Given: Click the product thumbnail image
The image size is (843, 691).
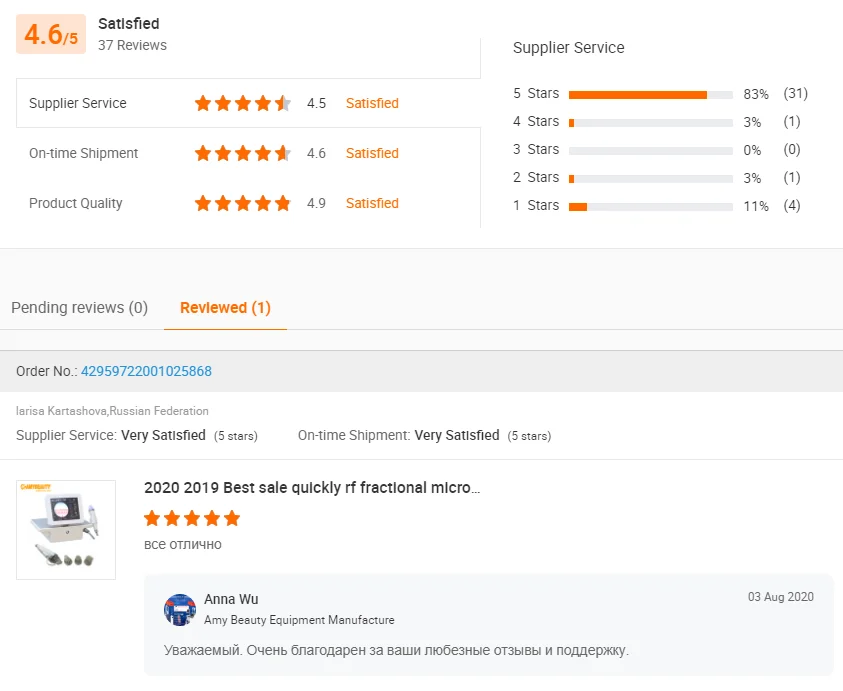Looking at the screenshot, I should coord(66,530).
